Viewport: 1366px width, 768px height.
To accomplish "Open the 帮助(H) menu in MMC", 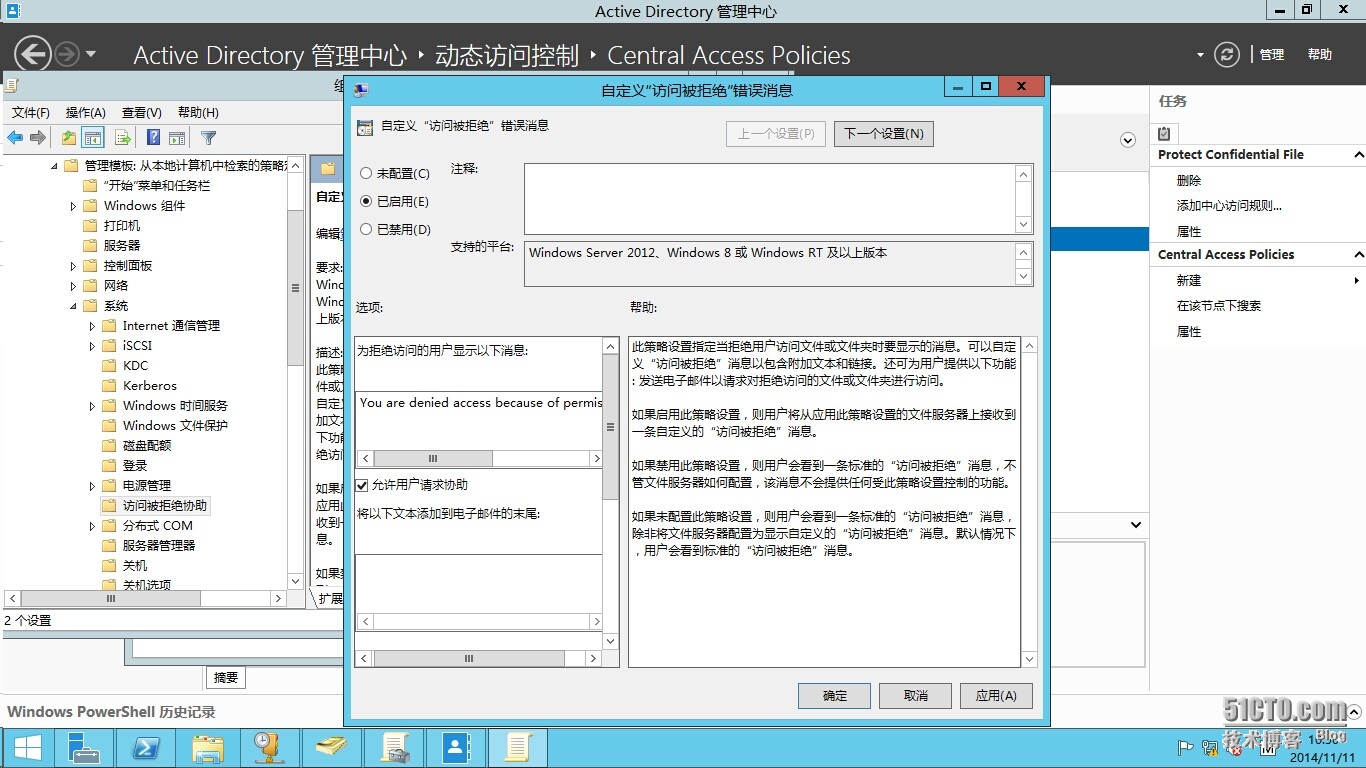I will 198,113.
